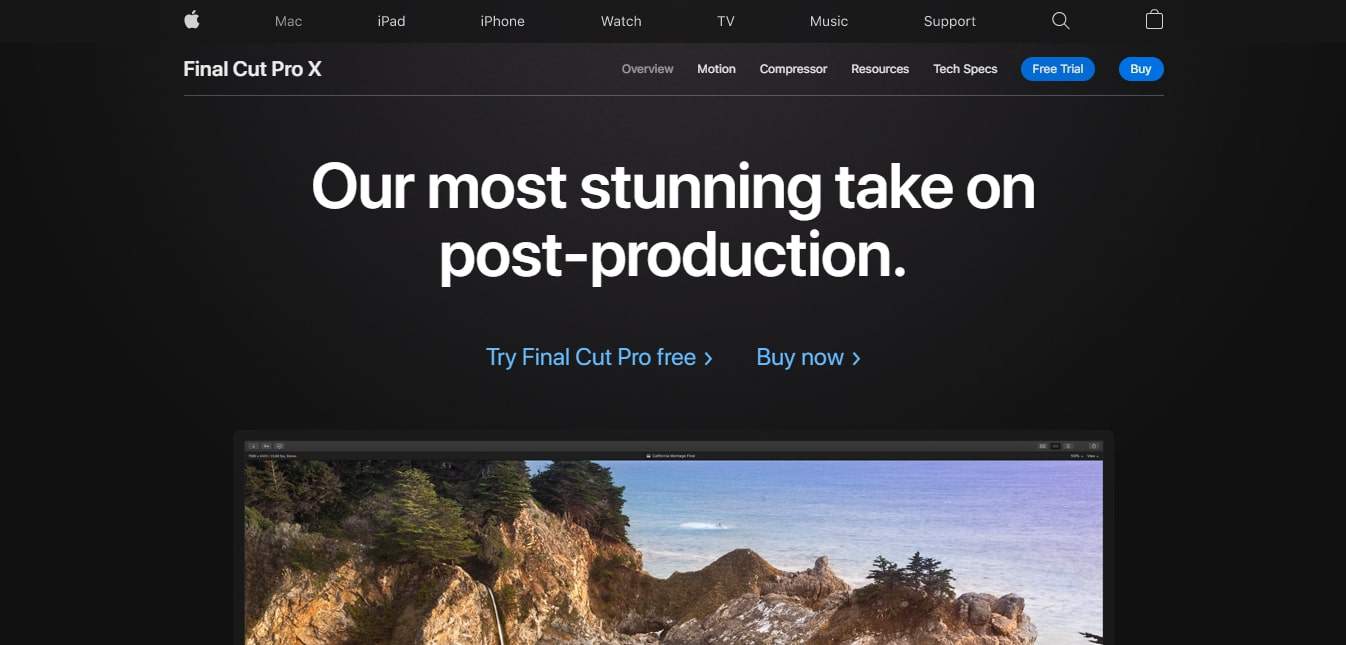Open the search magnifier icon

pos(1061,21)
